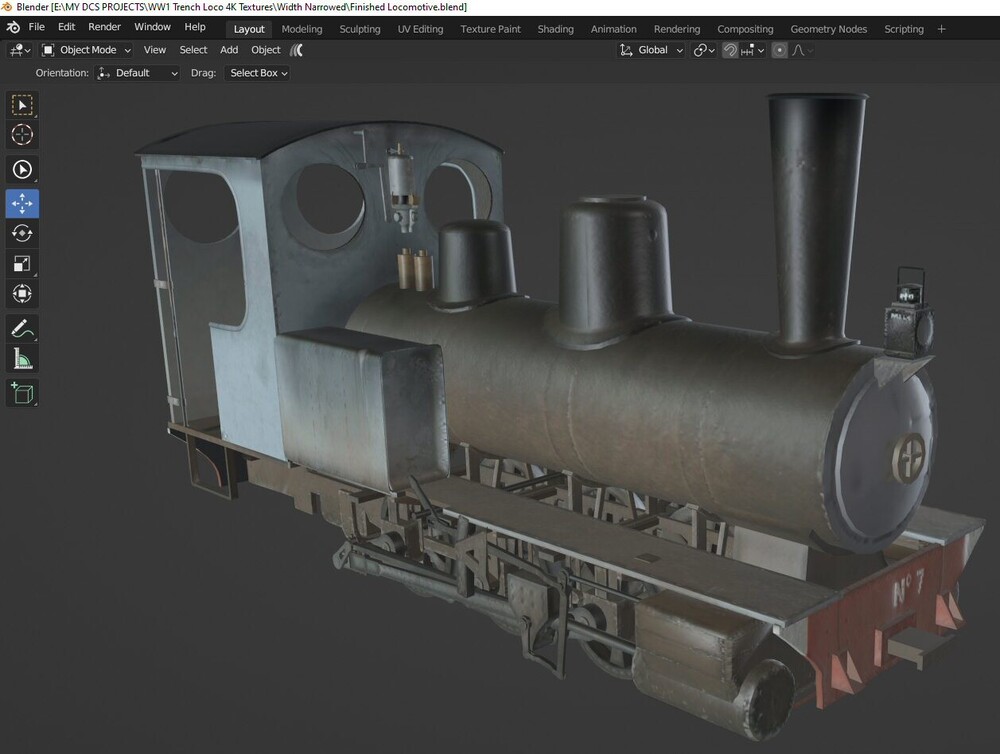This screenshot has height=754, width=1000.
Task: Switch to the Texture Paint workspace tab
Action: coord(490,29)
